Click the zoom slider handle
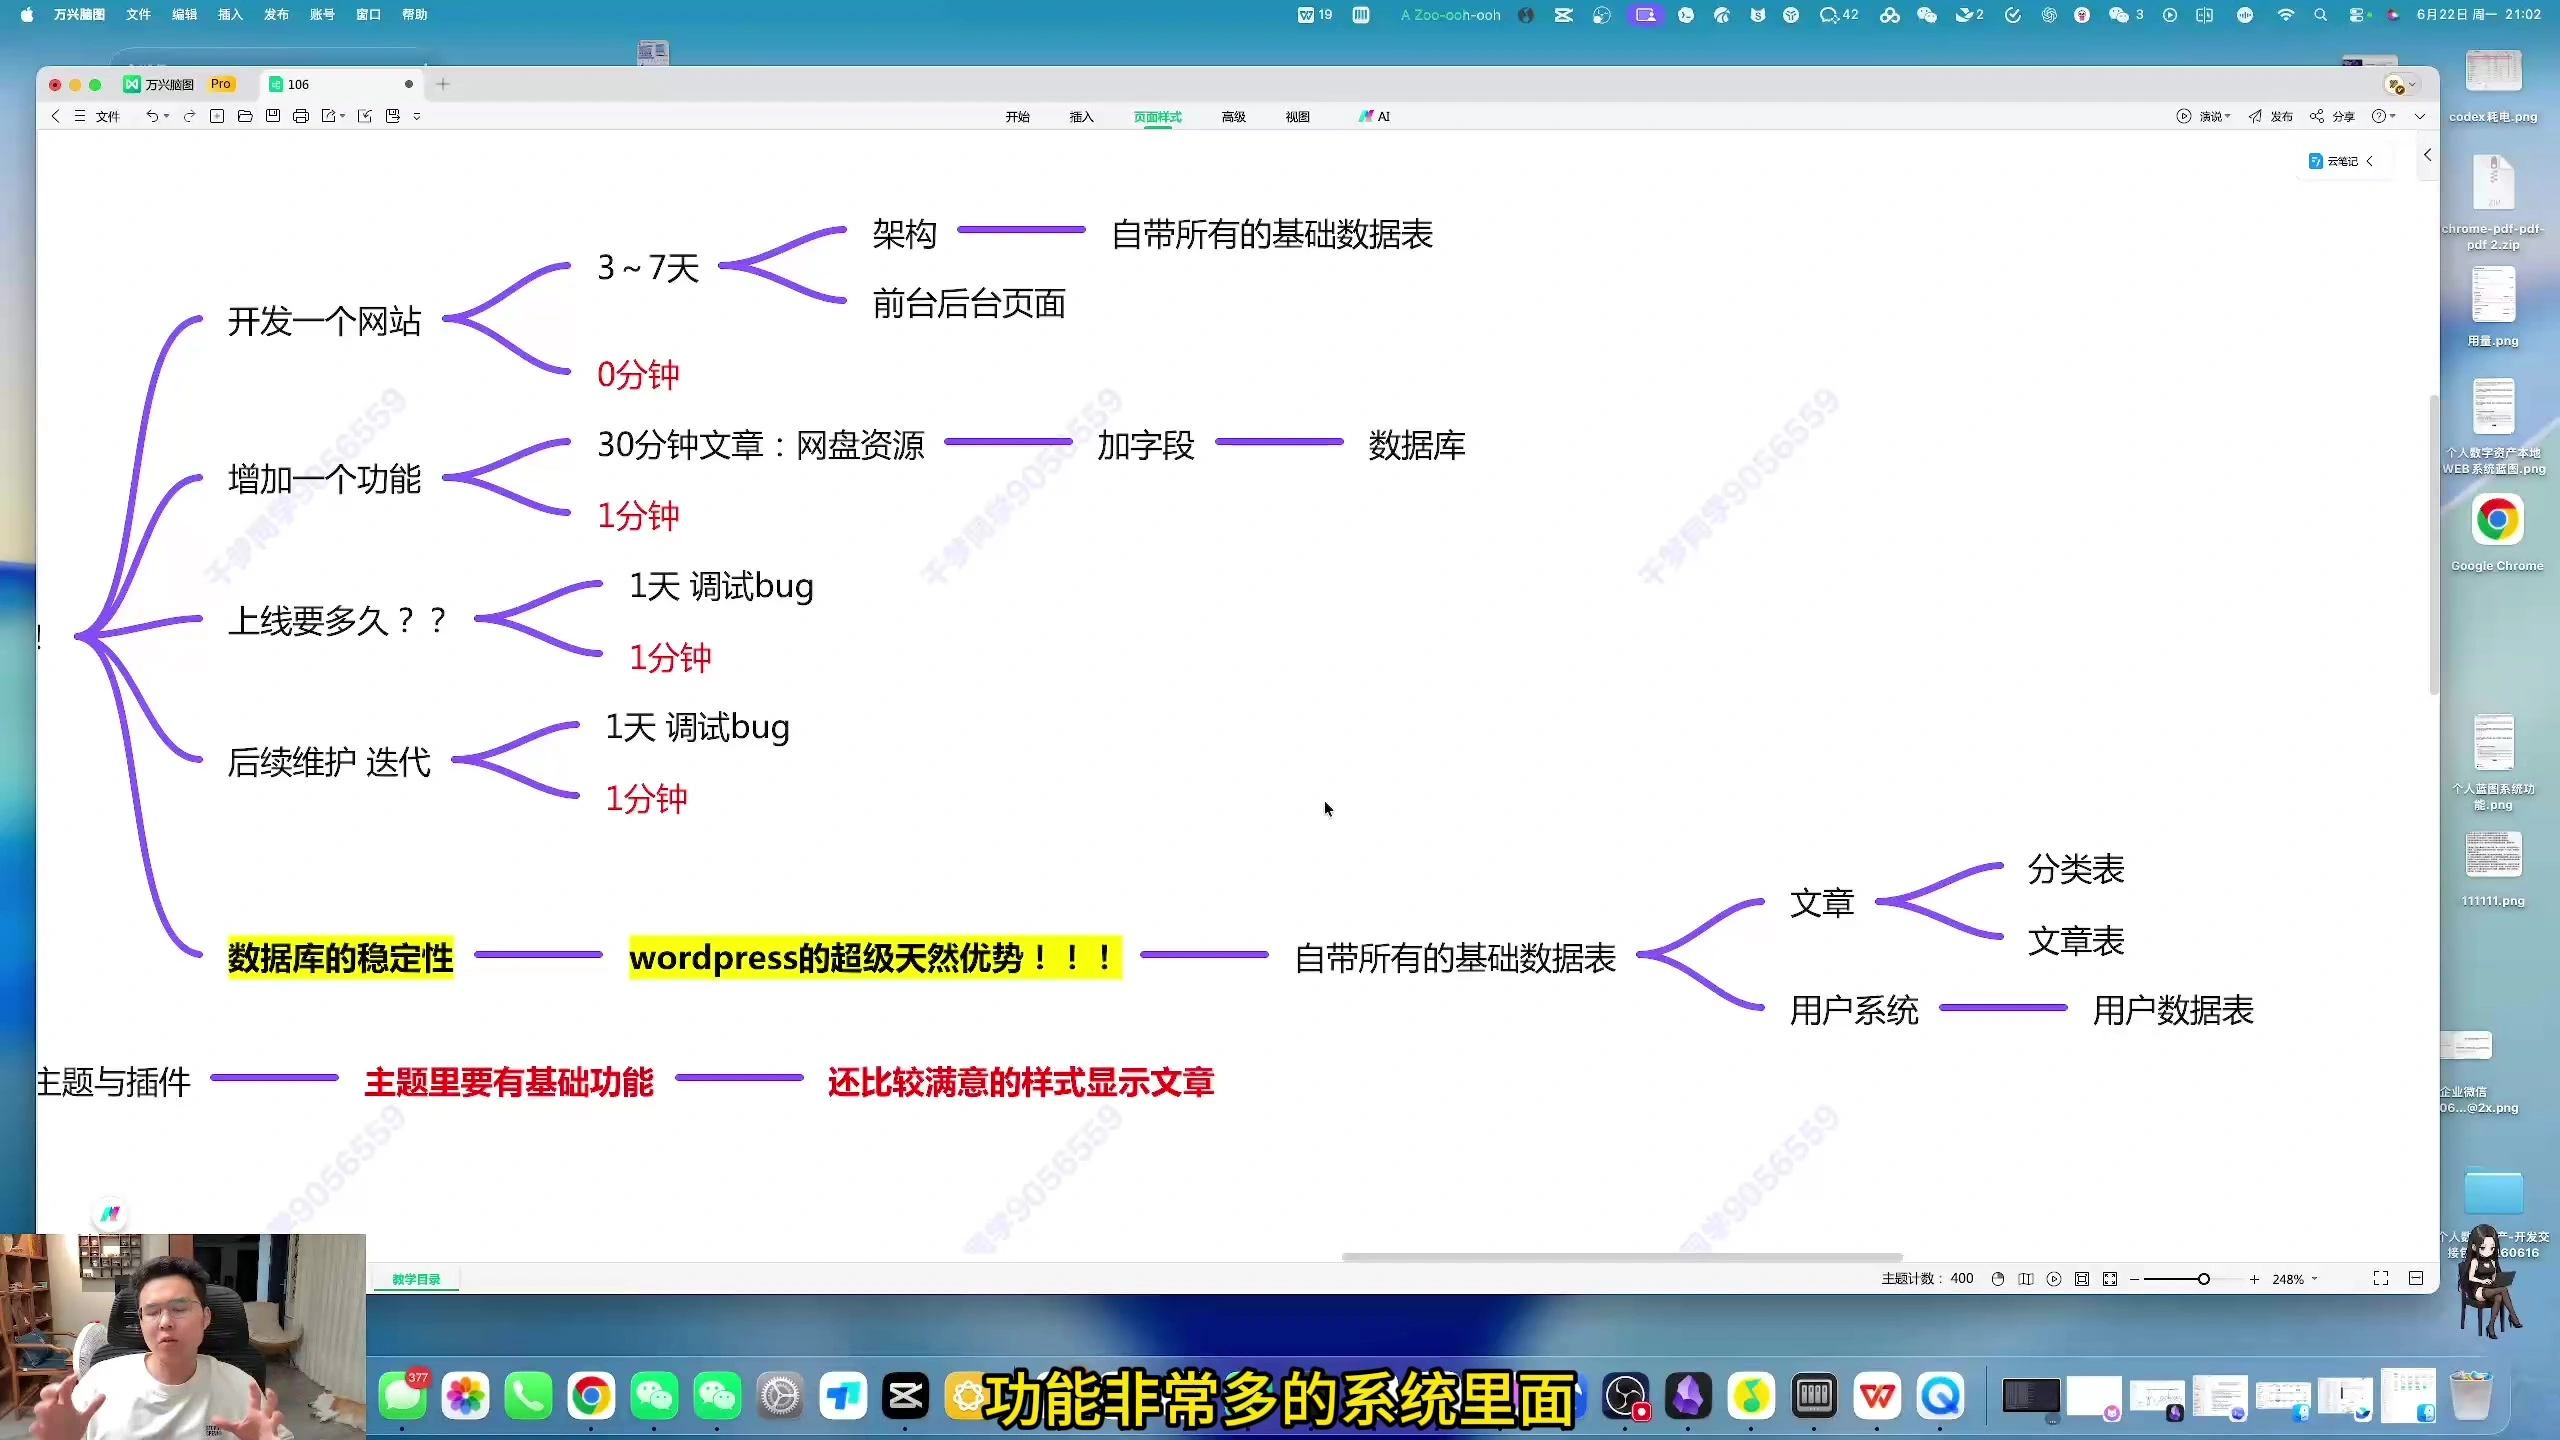The image size is (2560, 1440). tap(2203, 1279)
